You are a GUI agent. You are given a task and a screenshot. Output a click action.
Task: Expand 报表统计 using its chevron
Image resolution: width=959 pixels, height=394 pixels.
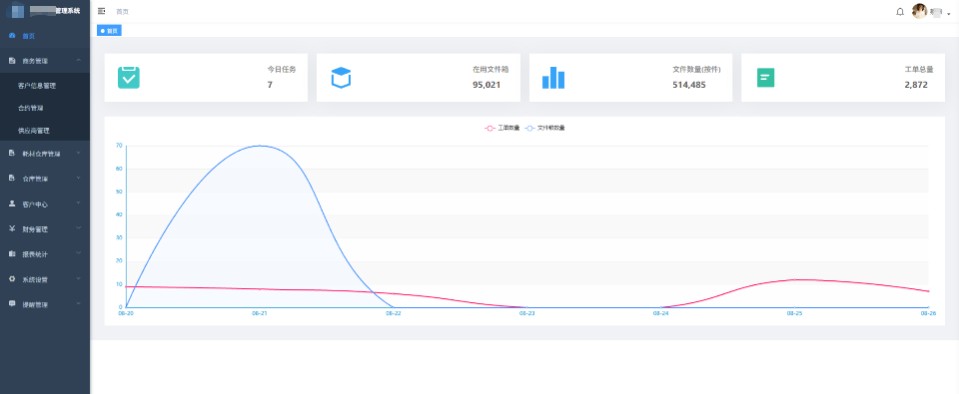click(79, 253)
